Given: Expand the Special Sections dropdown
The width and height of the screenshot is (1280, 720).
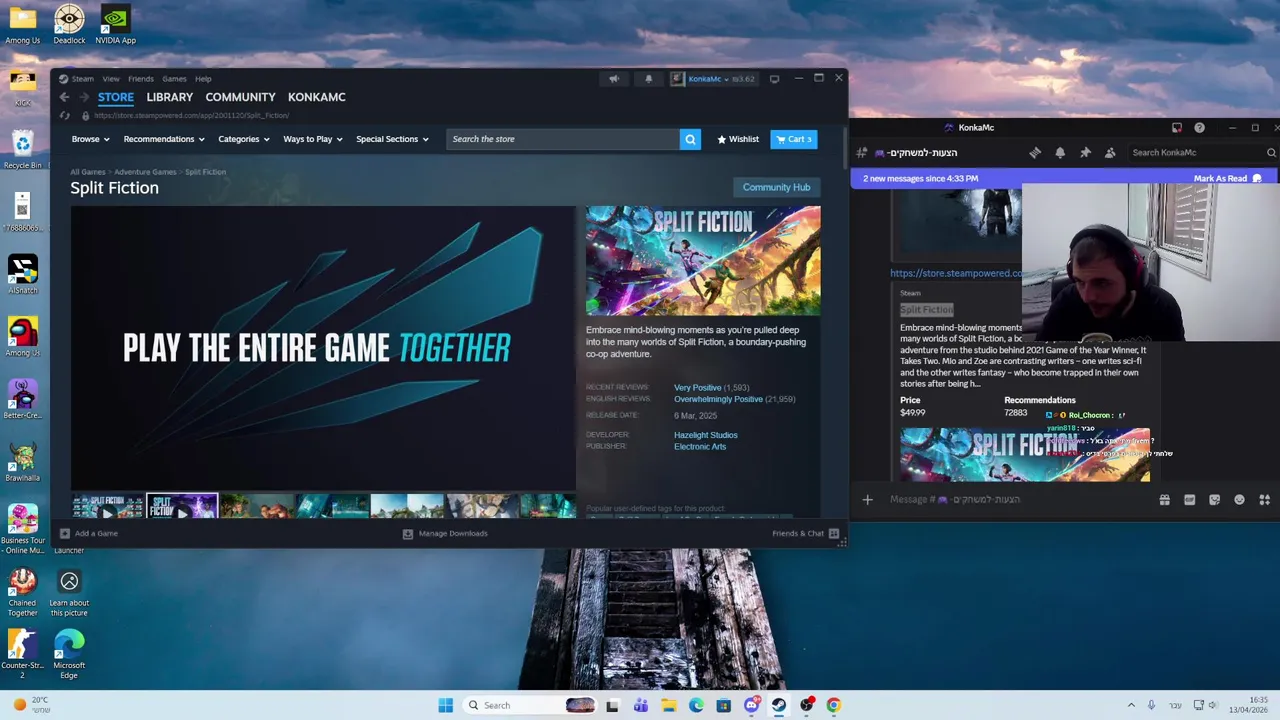Looking at the screenshot, I should pos(392,139).
